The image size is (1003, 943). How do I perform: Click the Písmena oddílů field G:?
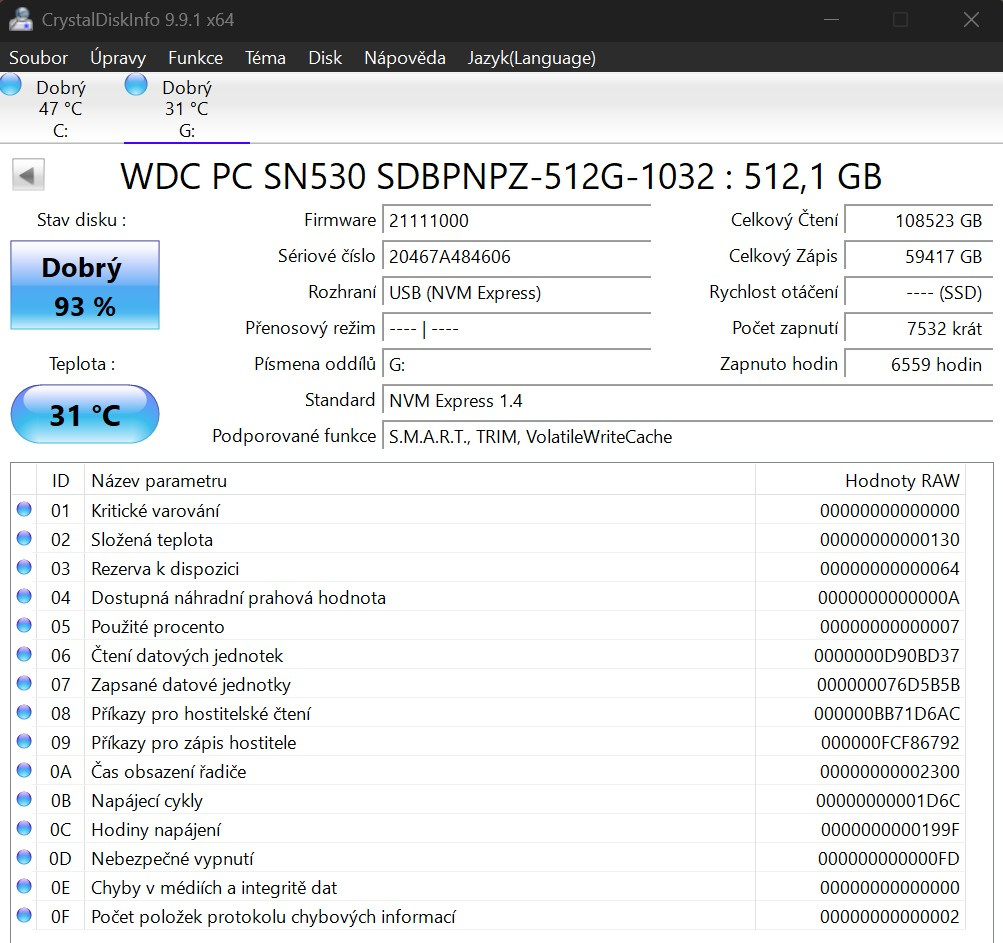[x=516, y=364]
